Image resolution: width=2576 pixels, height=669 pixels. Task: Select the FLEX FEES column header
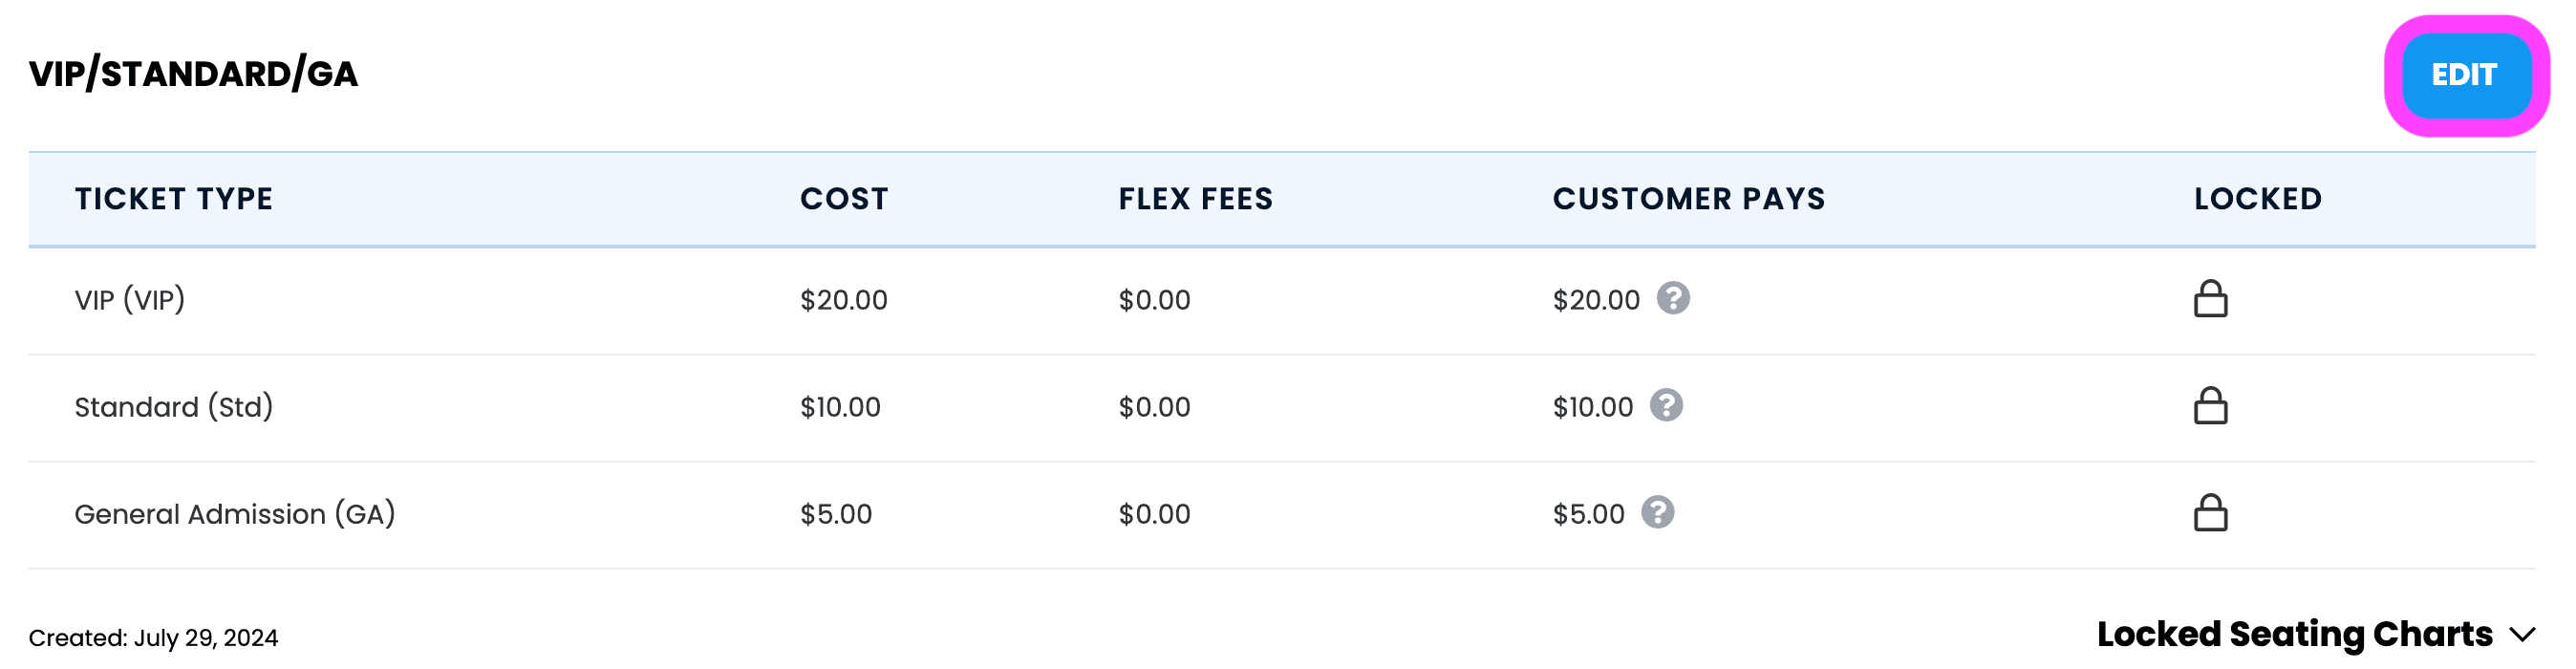pyautogui.click(x=1196, y=199)
